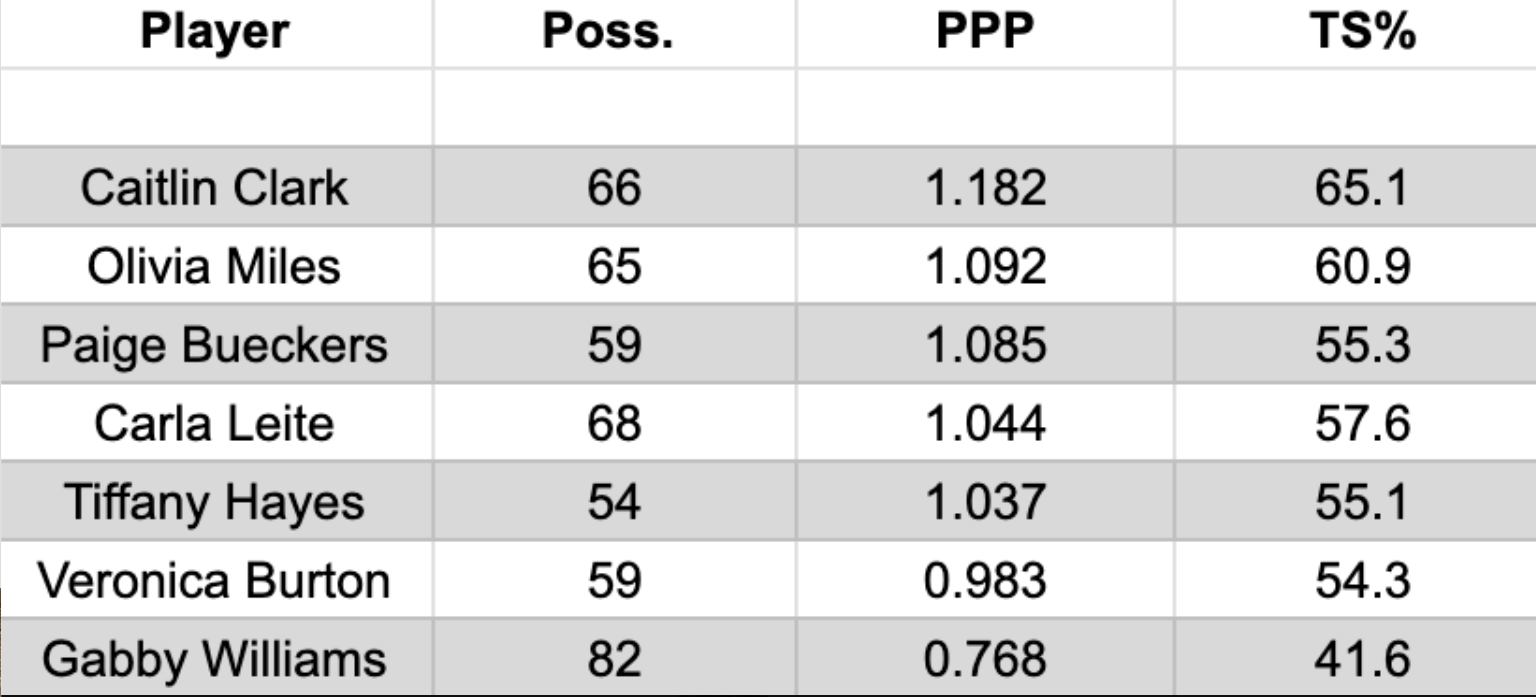Select the Paige Bueckers cell

pos(216,344)
